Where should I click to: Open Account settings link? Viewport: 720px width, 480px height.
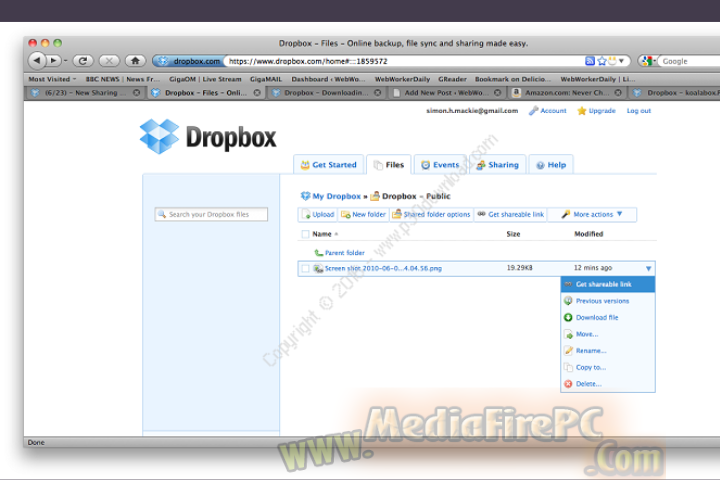pos(548,111)
